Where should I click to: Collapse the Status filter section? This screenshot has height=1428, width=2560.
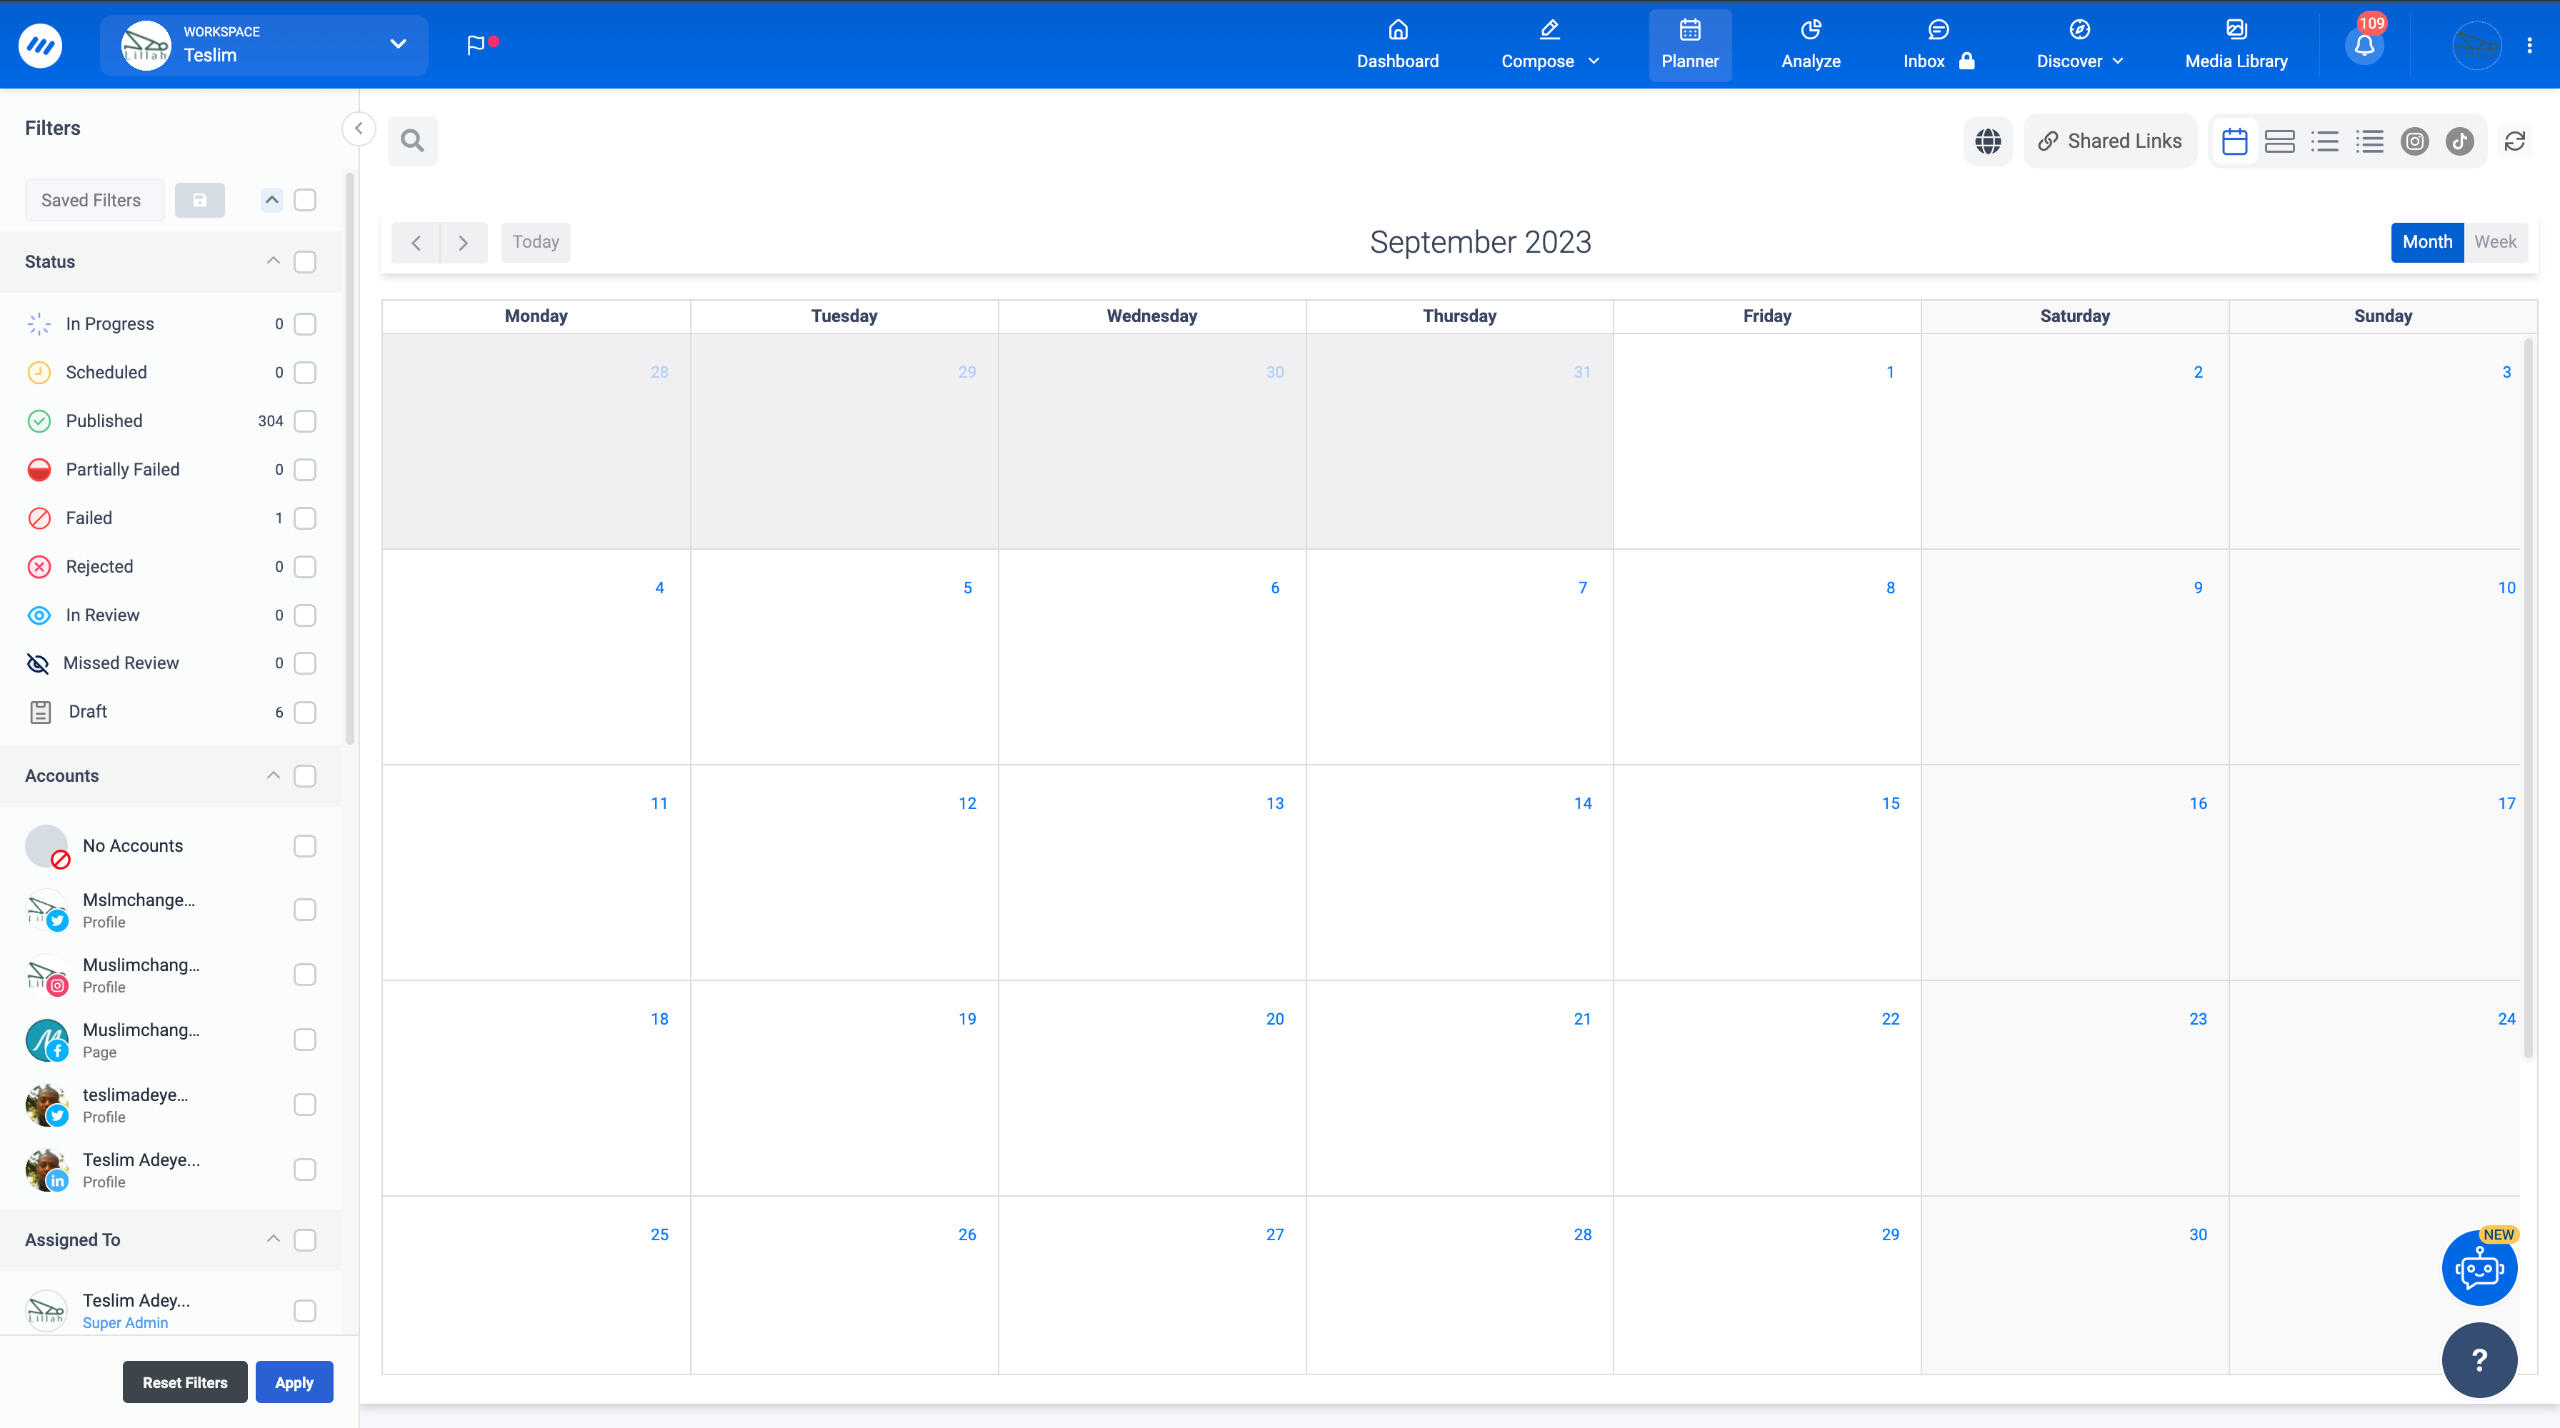coord(271,262)
